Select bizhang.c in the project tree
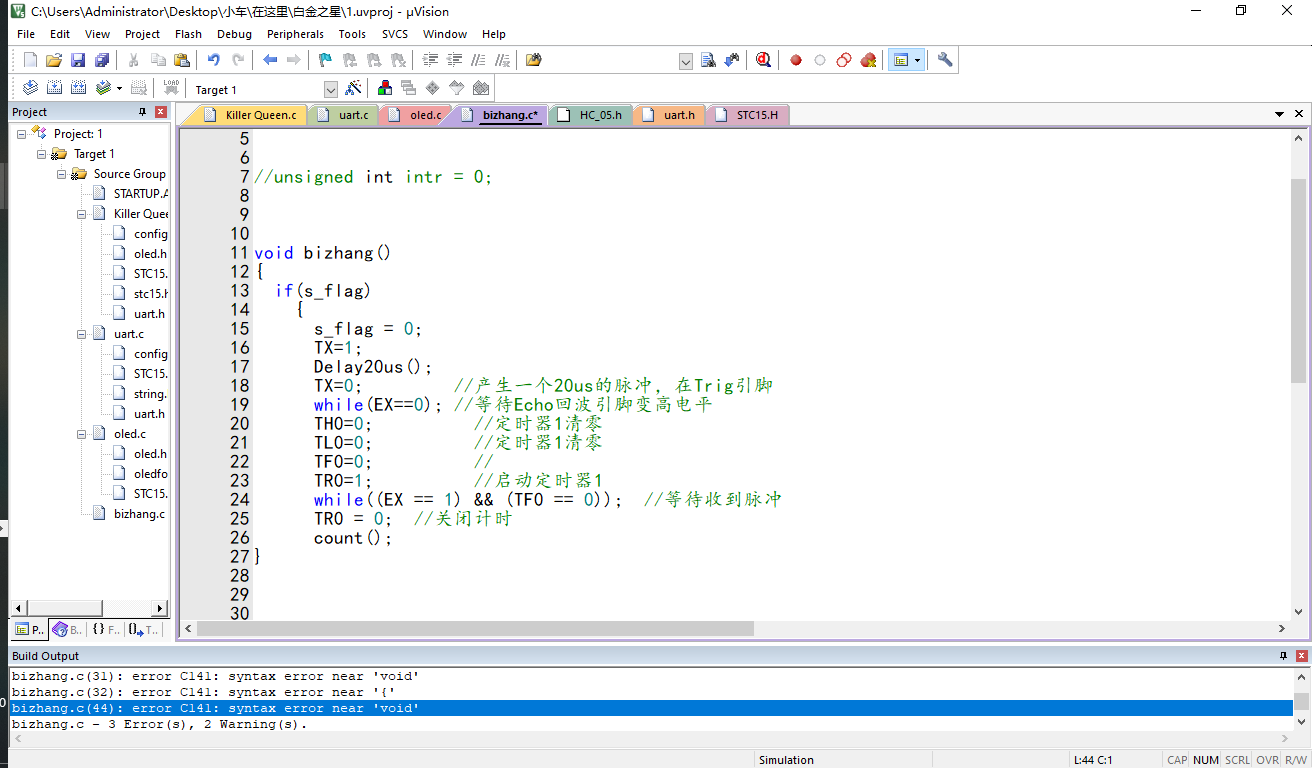This screenshot has width=1312, height=768. (139, 513)
